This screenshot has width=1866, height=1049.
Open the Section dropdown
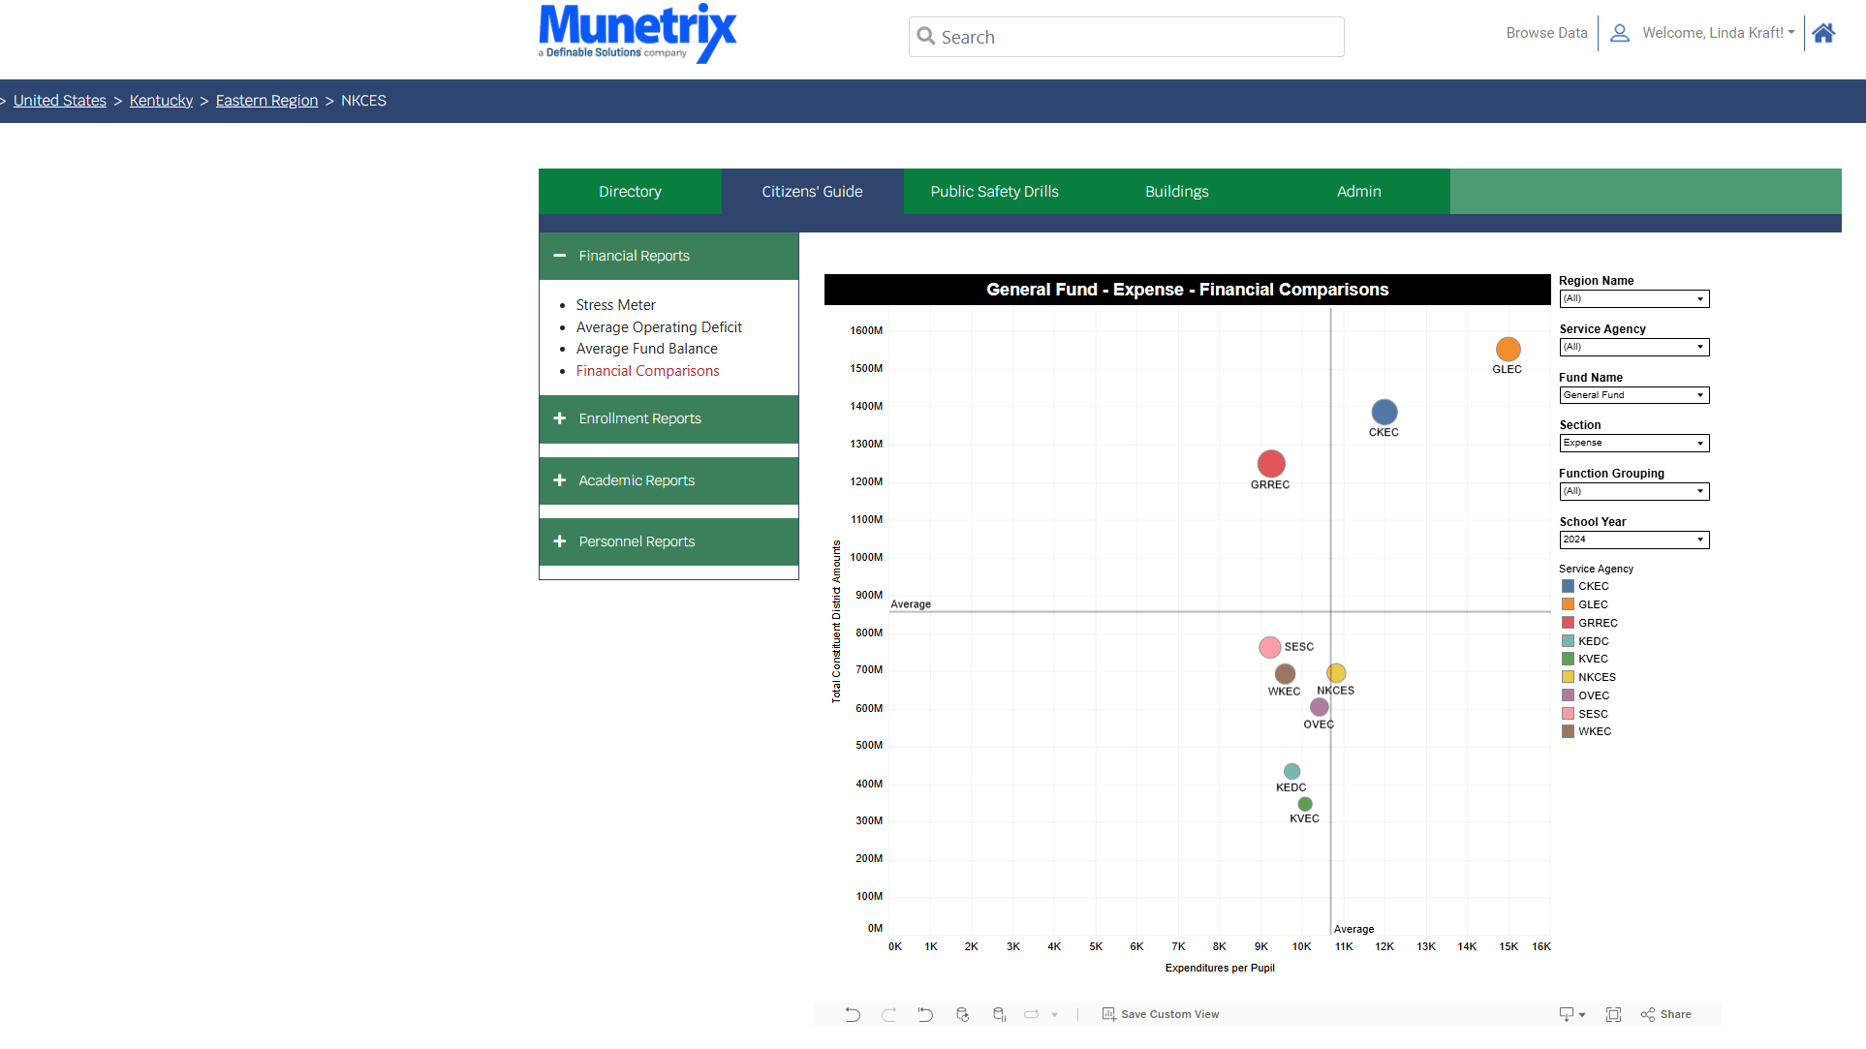(x=1634, y=443)
